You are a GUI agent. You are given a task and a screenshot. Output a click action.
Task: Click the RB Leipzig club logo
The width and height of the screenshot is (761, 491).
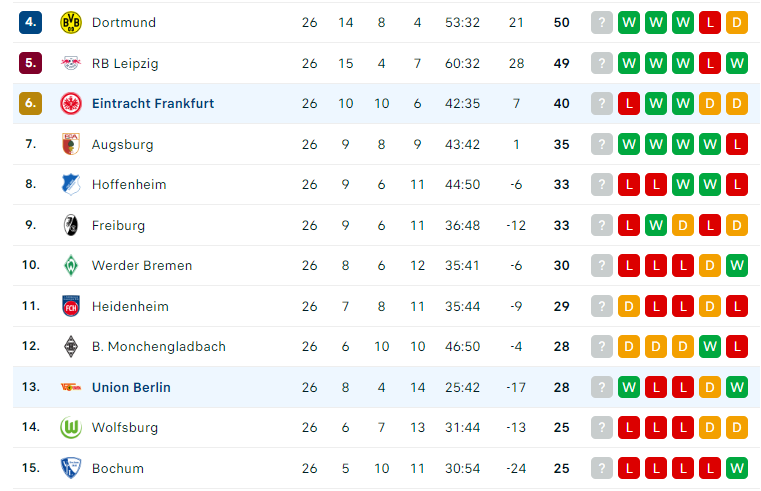[71, 63]
